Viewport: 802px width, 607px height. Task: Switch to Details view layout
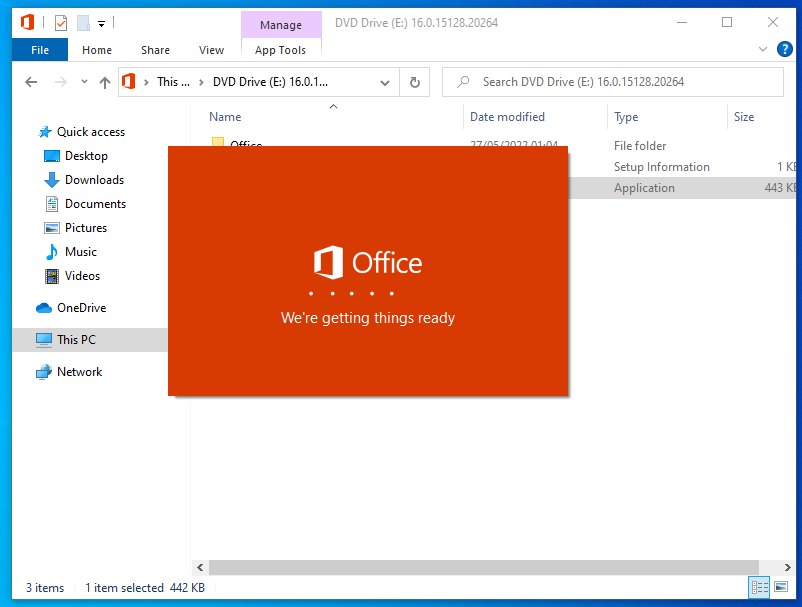click(759, 587)
